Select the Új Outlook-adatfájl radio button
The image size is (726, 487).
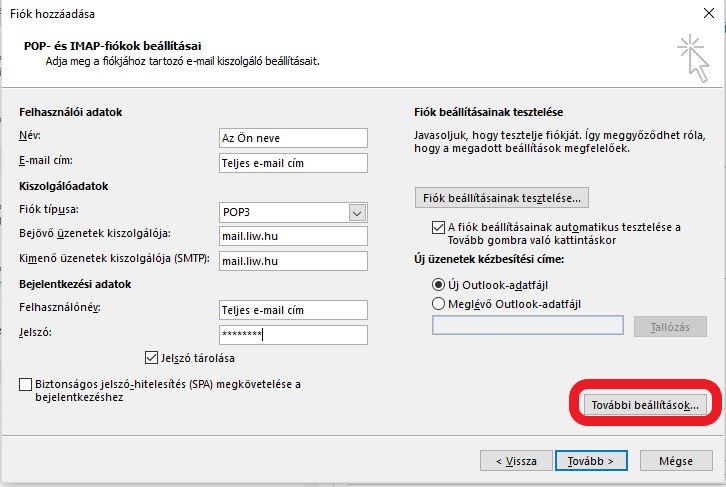(x=438, y=284)
